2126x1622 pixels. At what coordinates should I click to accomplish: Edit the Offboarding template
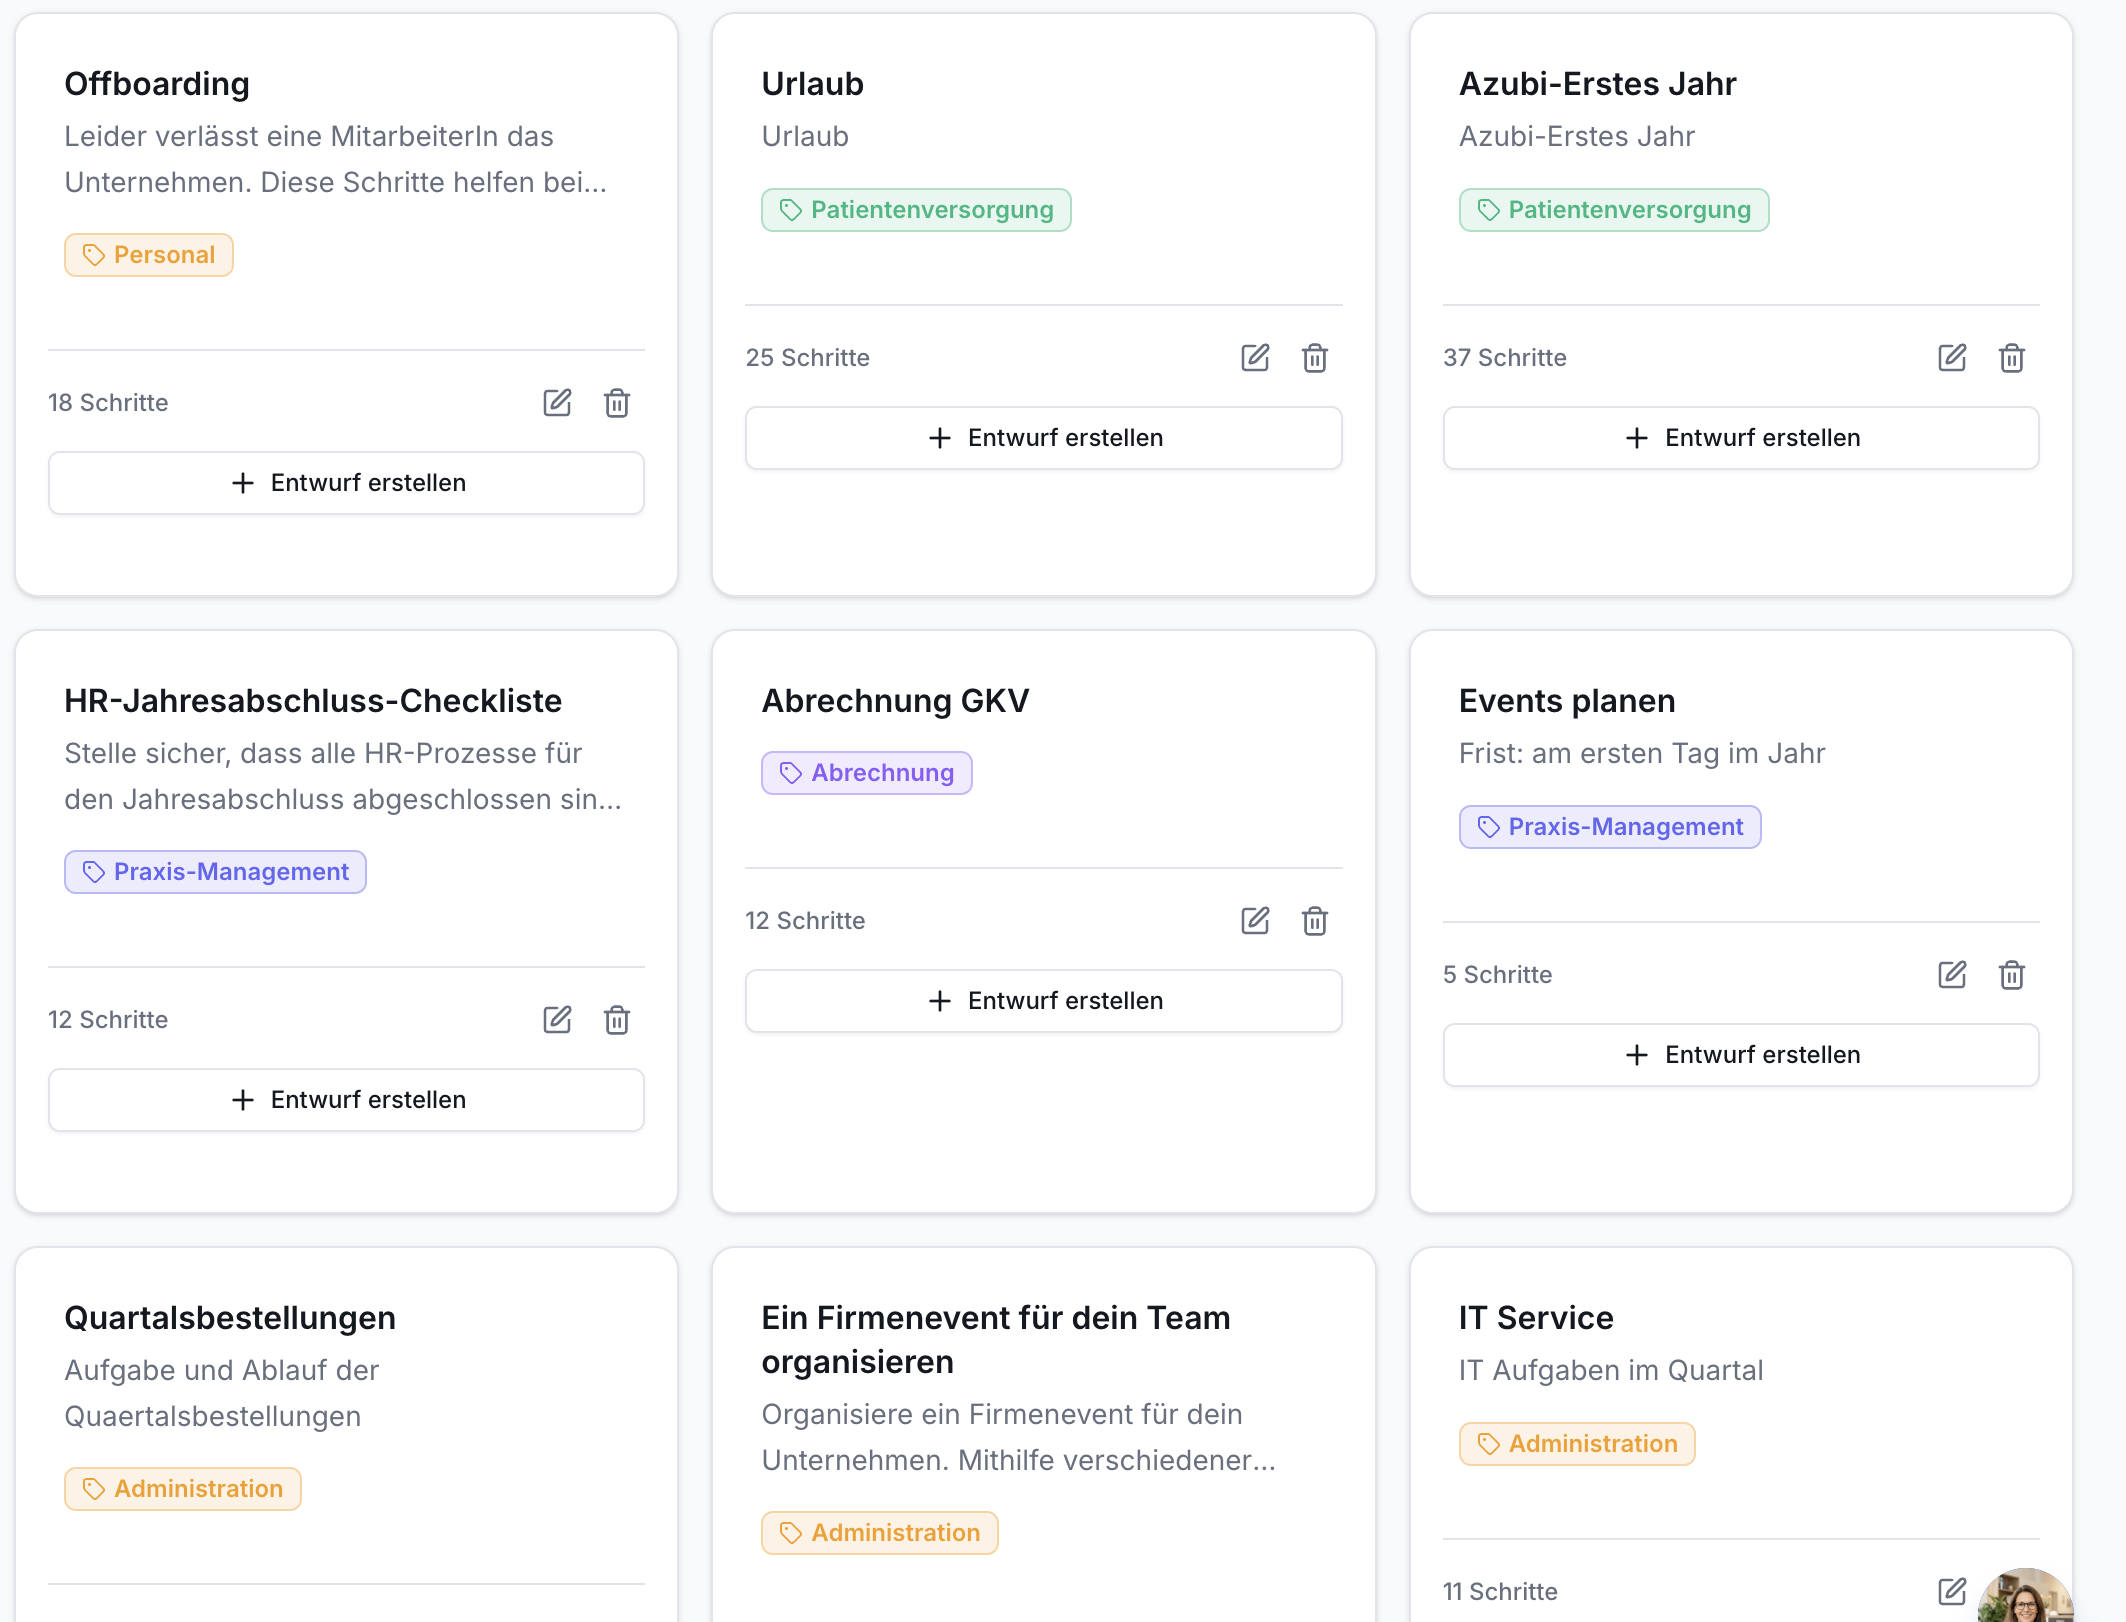(557, 403)
